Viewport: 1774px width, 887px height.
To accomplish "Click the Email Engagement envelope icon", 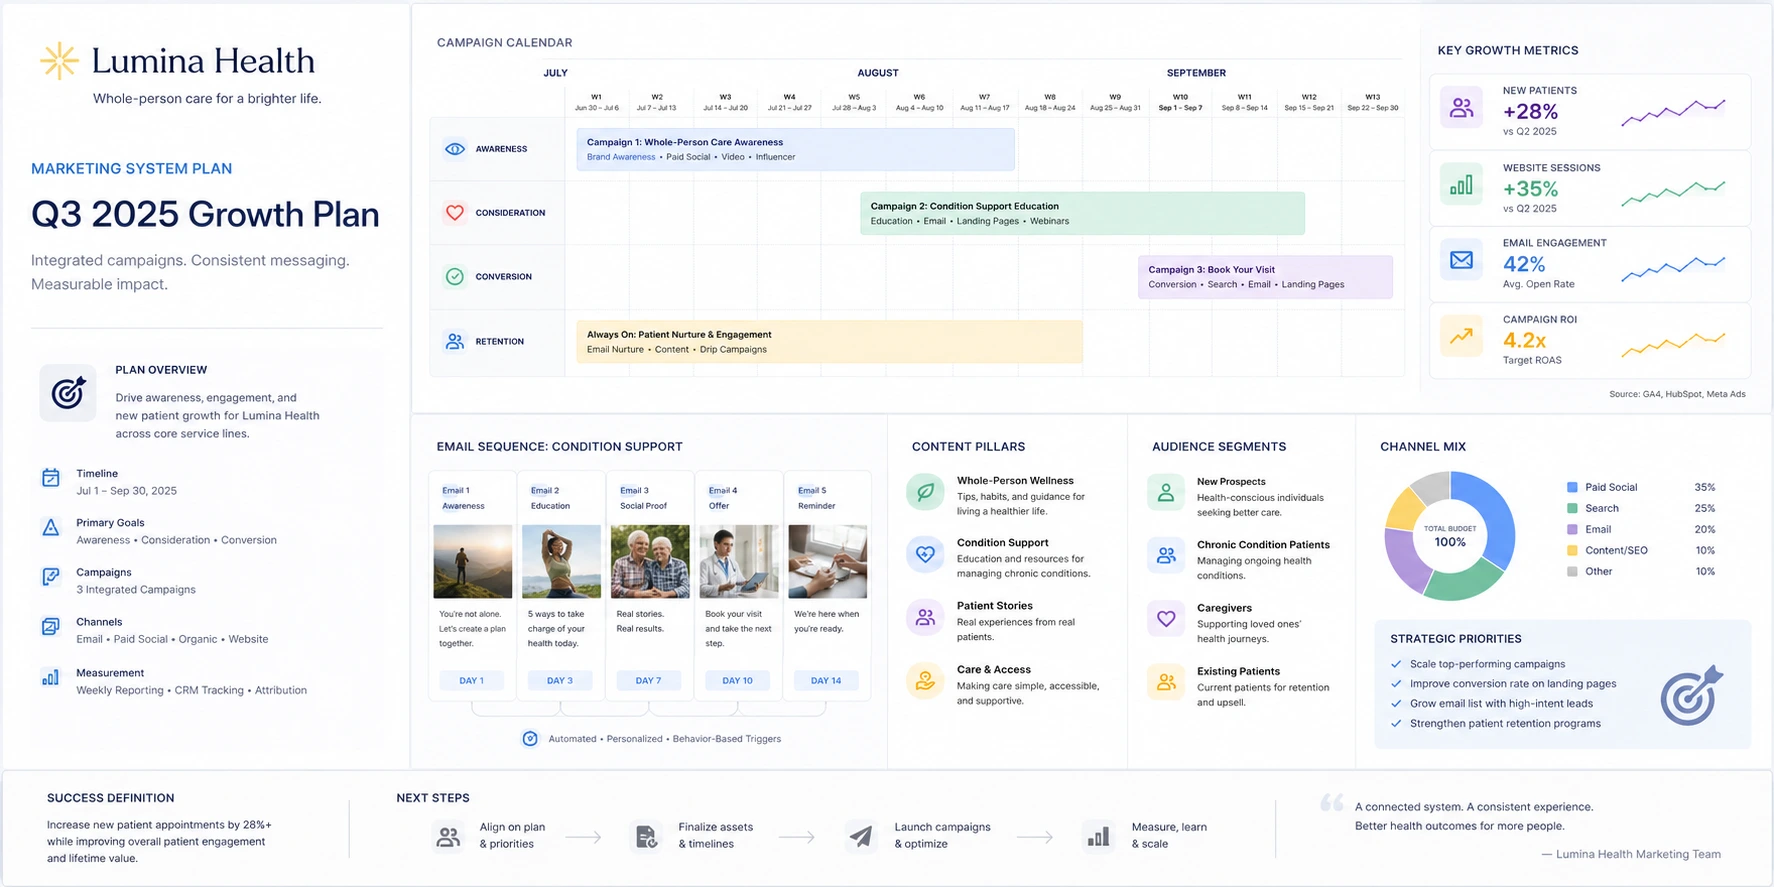I will coord(1462,260).
